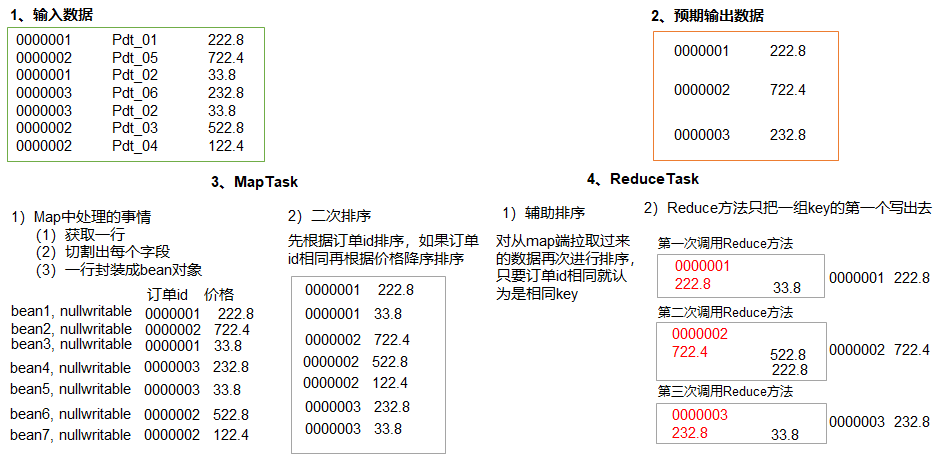This screenshot has width=941, height=454.
Task: Select Pdt_03 in the input data box
Action: tap(134, 128)
